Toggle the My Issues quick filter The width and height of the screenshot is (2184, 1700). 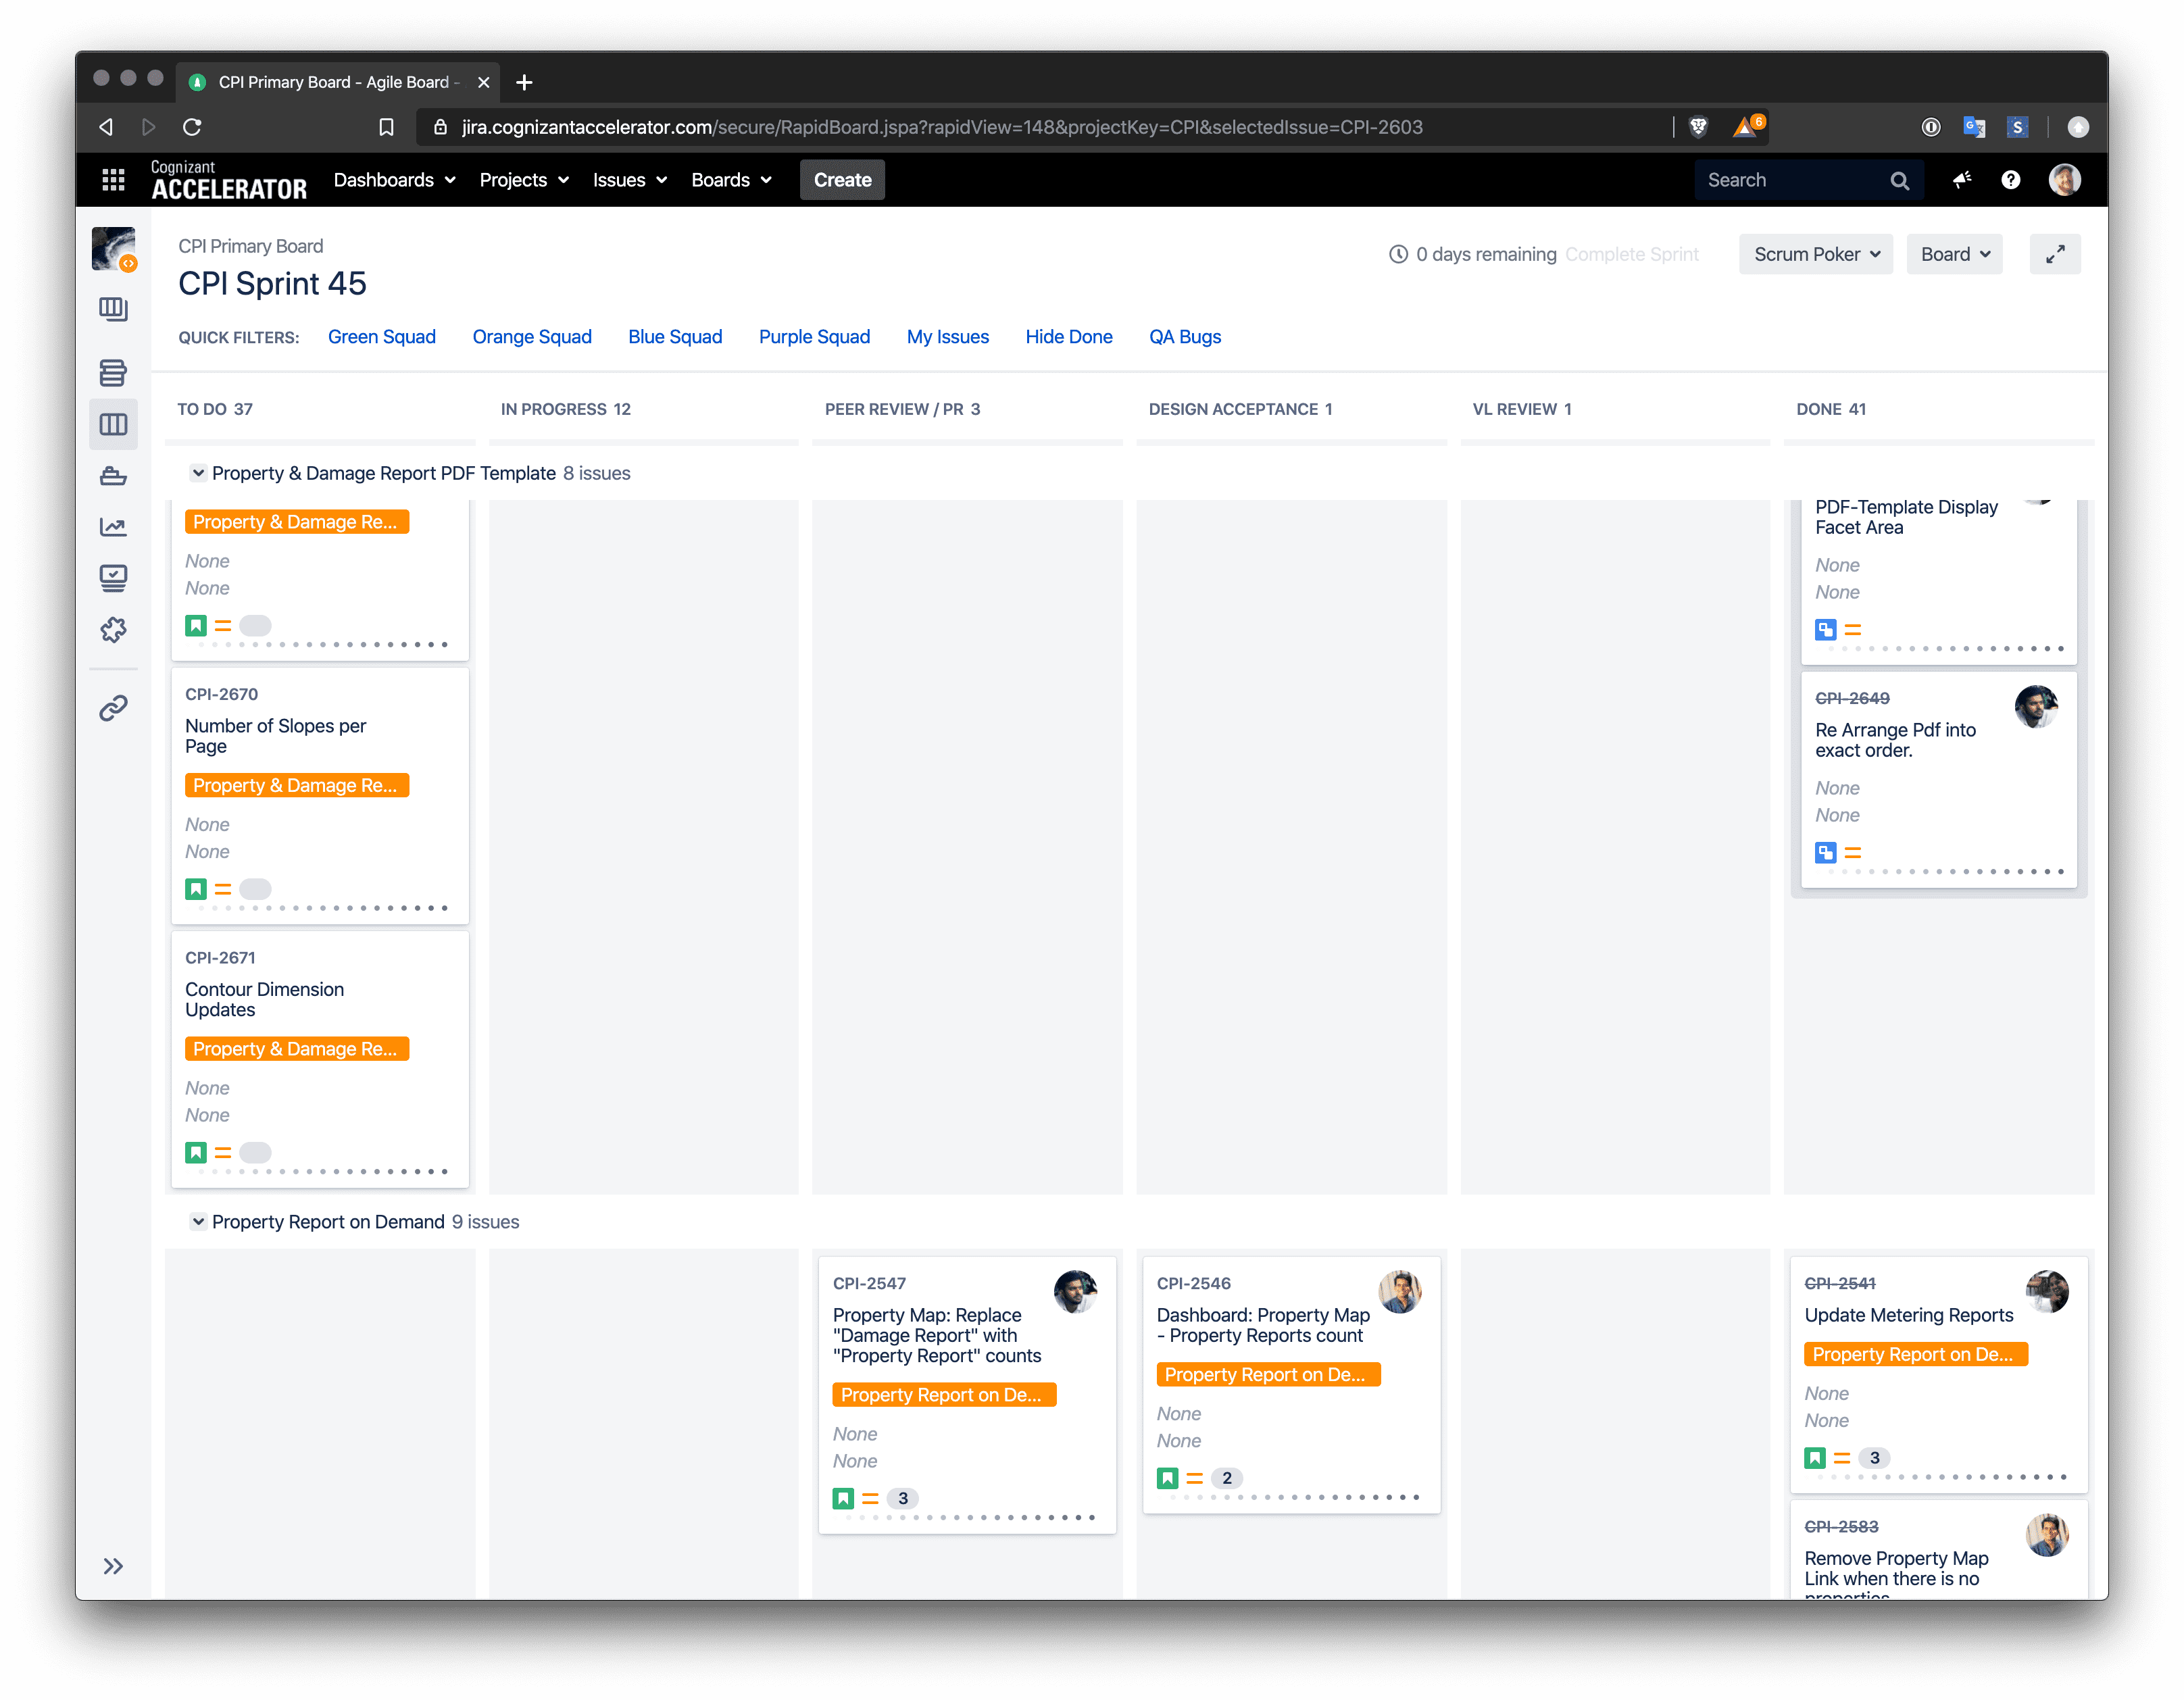click(947, 337)
